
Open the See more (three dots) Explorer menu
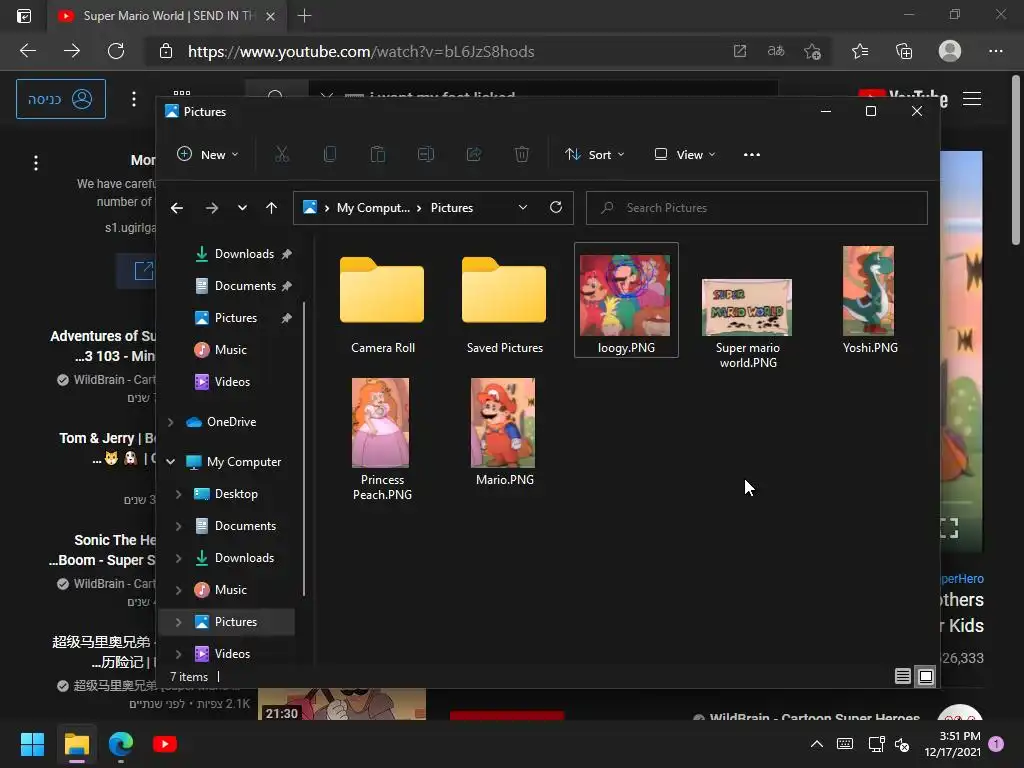click(752, 155)
